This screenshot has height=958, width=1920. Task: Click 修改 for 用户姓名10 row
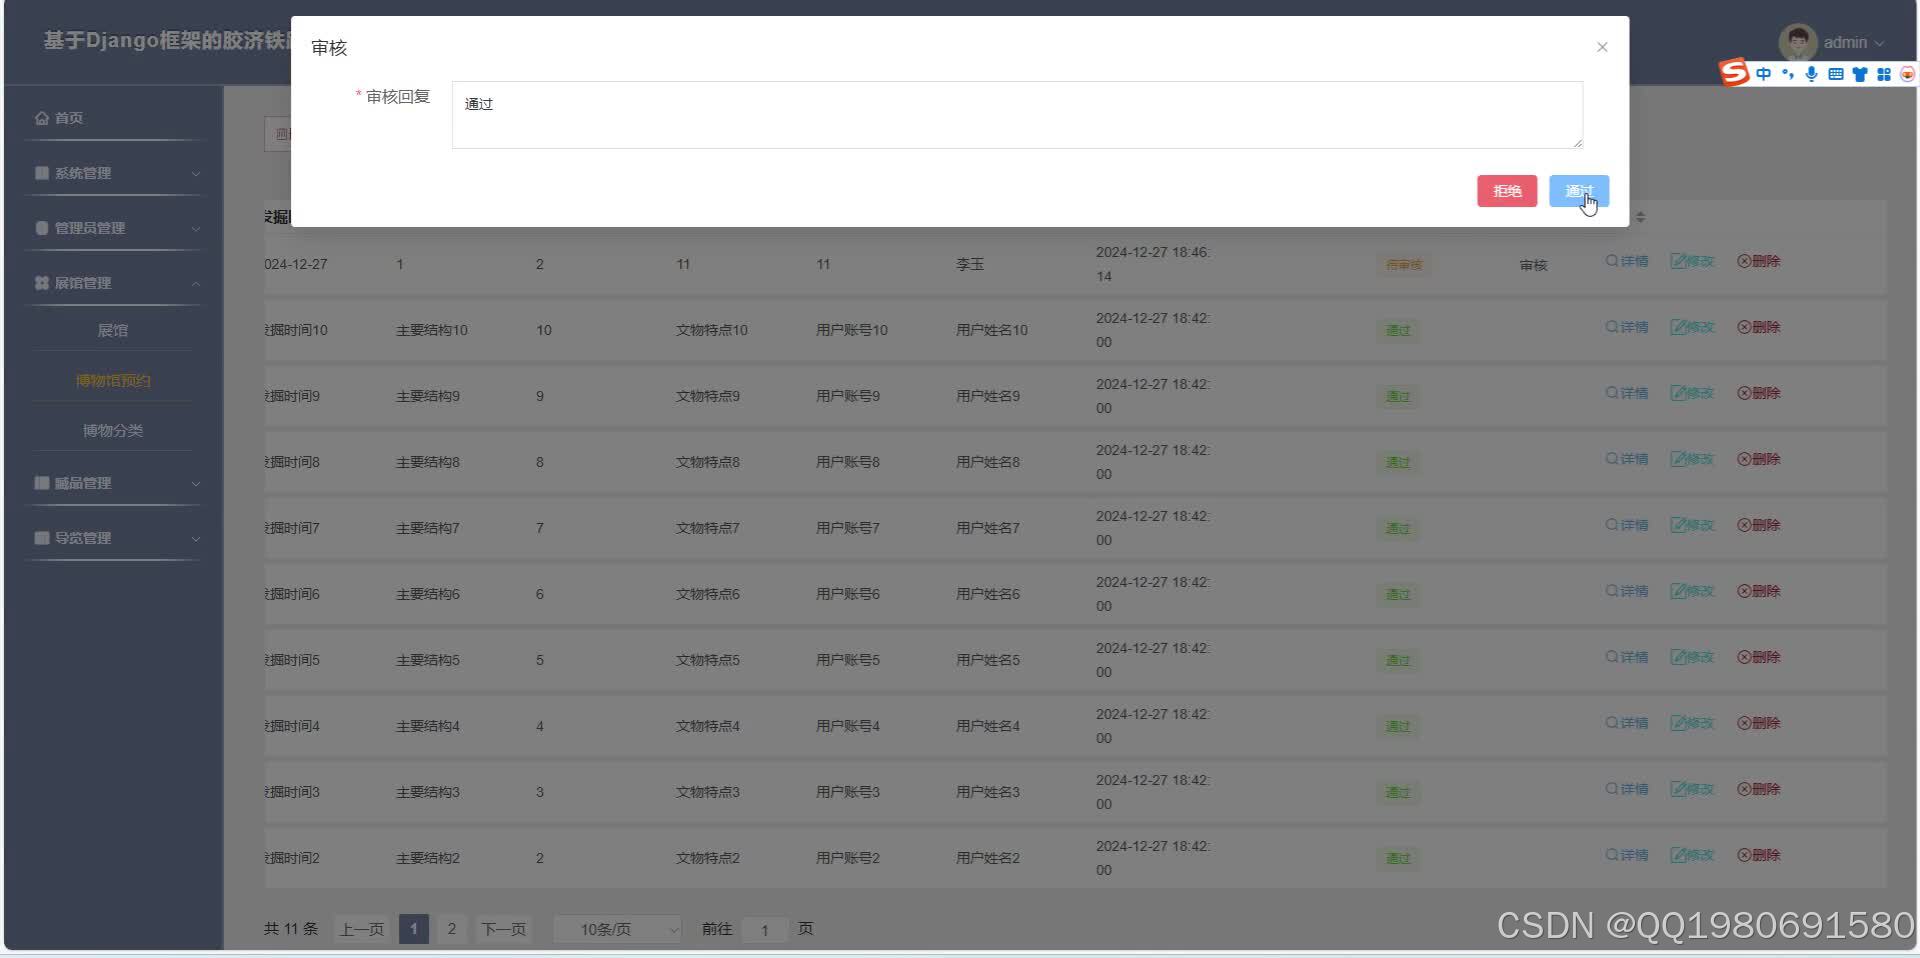1692,327
